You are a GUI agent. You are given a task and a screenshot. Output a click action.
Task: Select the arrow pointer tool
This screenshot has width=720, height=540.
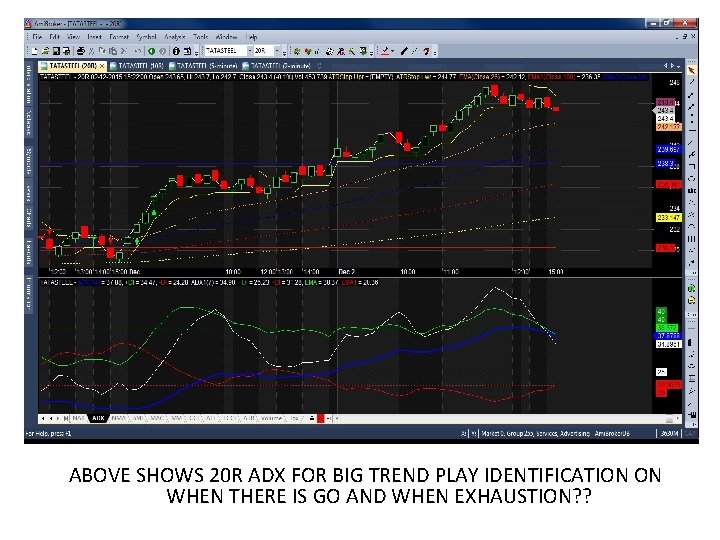click(692, 70)
